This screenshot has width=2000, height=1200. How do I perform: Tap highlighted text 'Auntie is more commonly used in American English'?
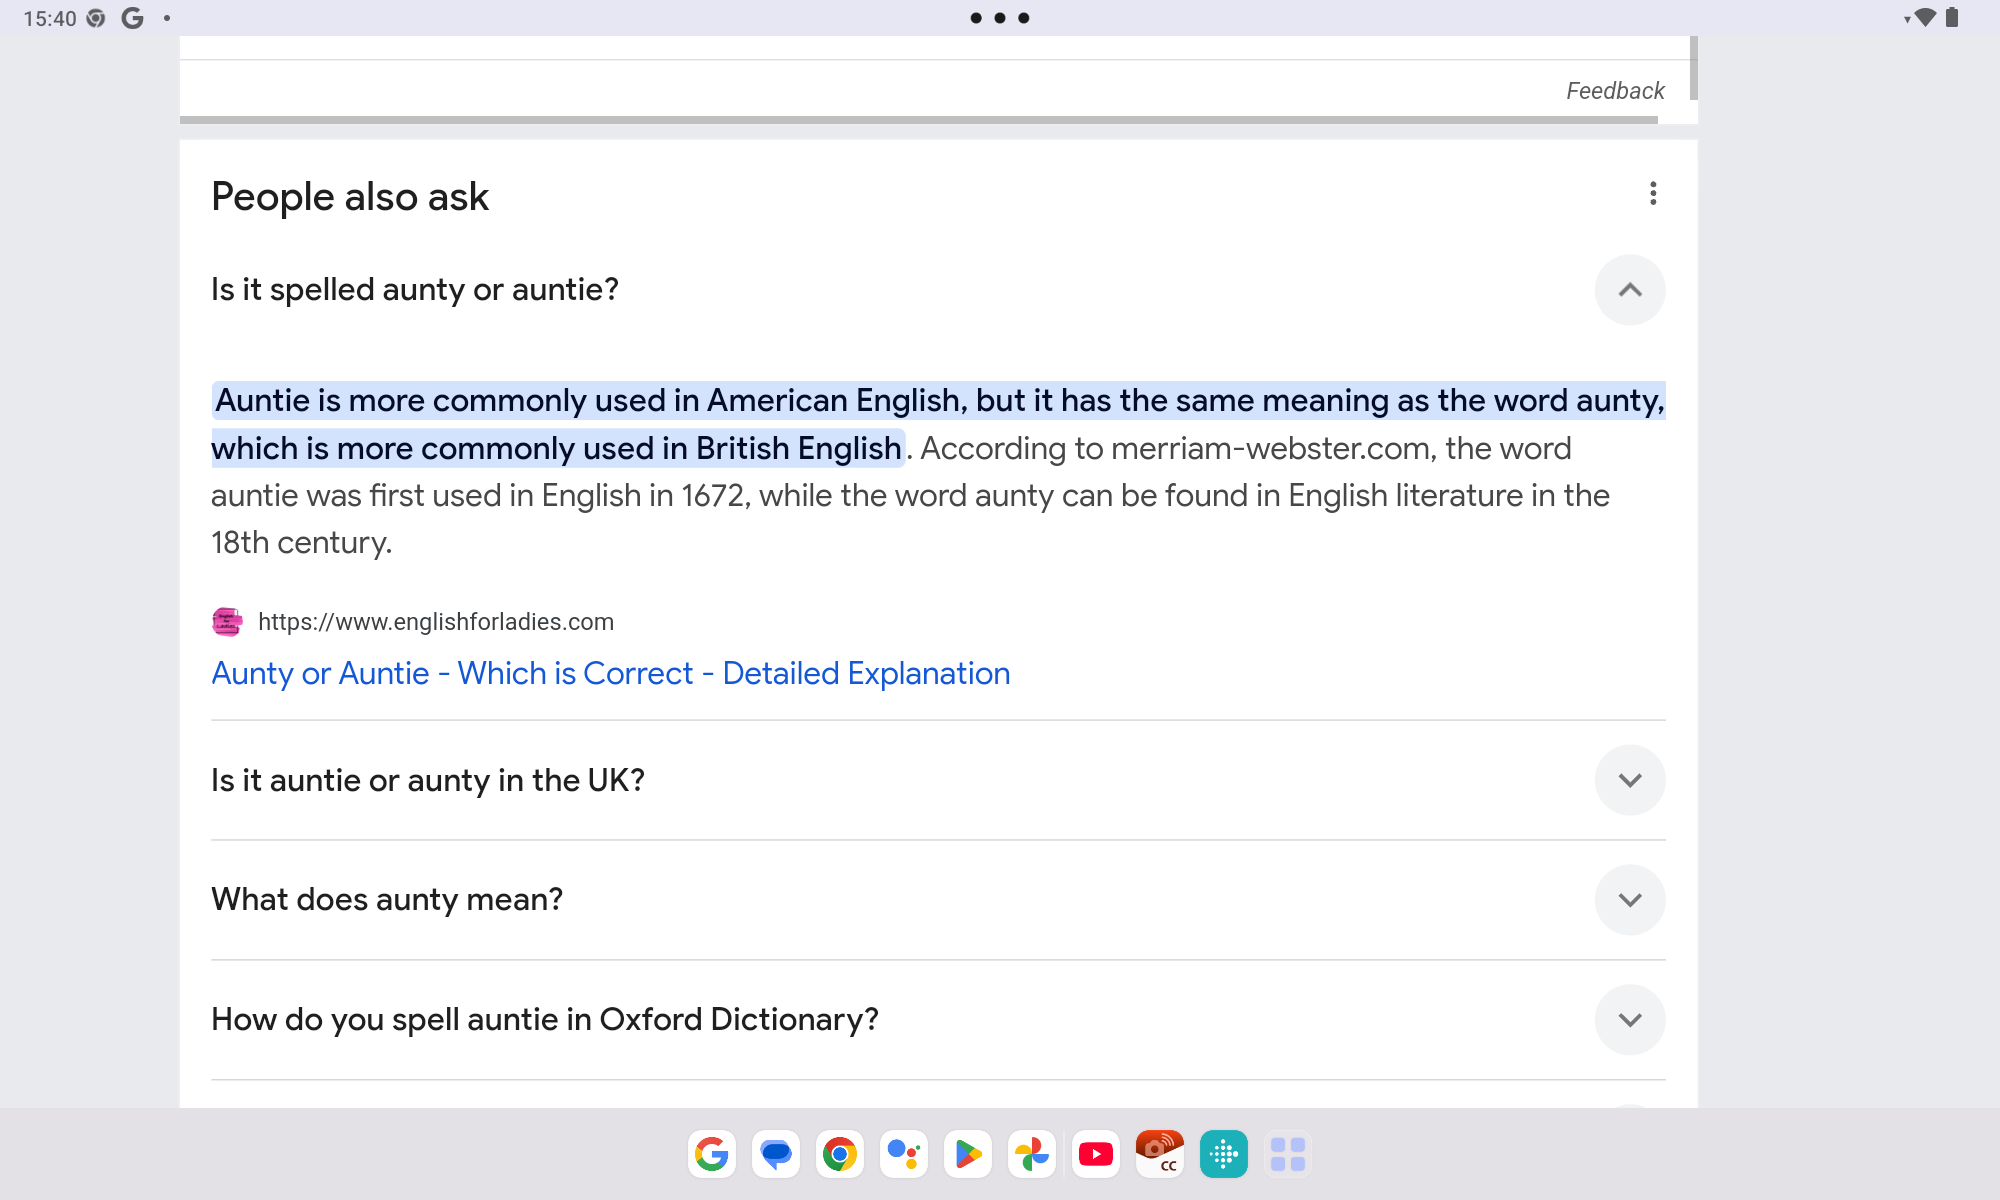589,400
